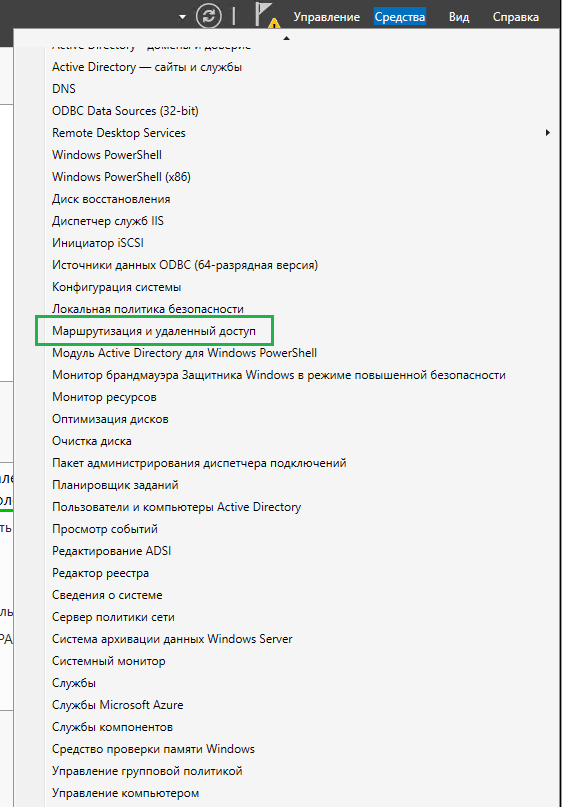Open Просмотр событий
562x807 pixels.
pyautogui.click(x=105, y=529)
